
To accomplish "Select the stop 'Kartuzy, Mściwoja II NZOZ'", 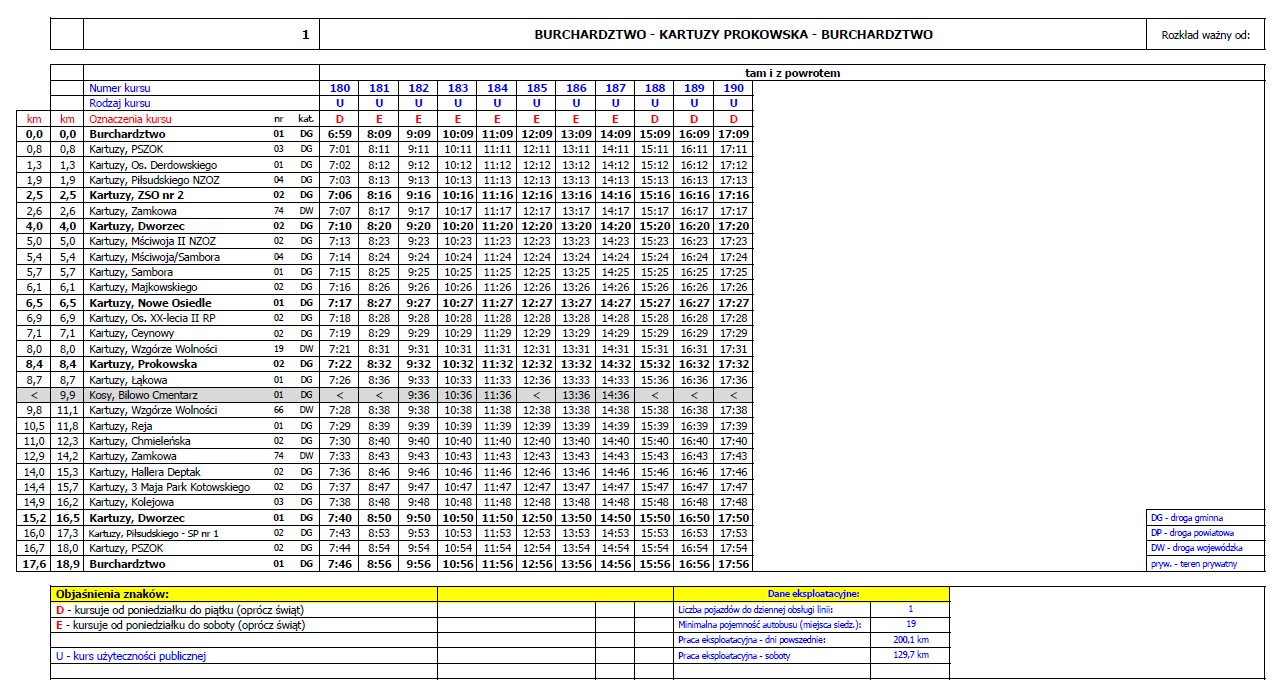I will (152, 241).
